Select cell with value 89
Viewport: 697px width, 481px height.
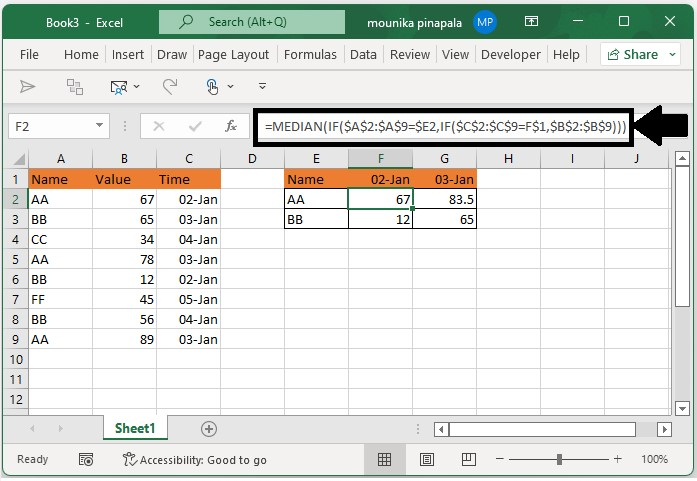(124, 339)
